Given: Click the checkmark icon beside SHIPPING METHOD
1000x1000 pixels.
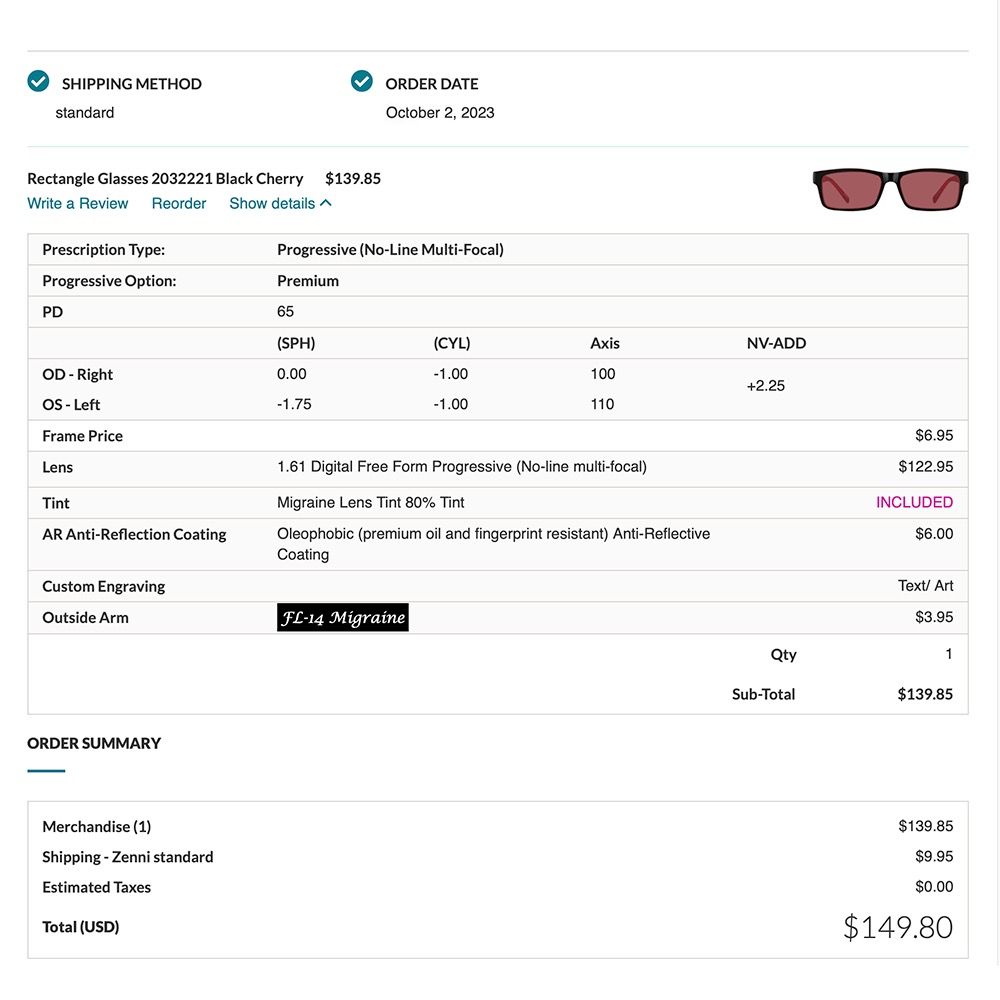Looking at the screenshot, I should [37, 81].
